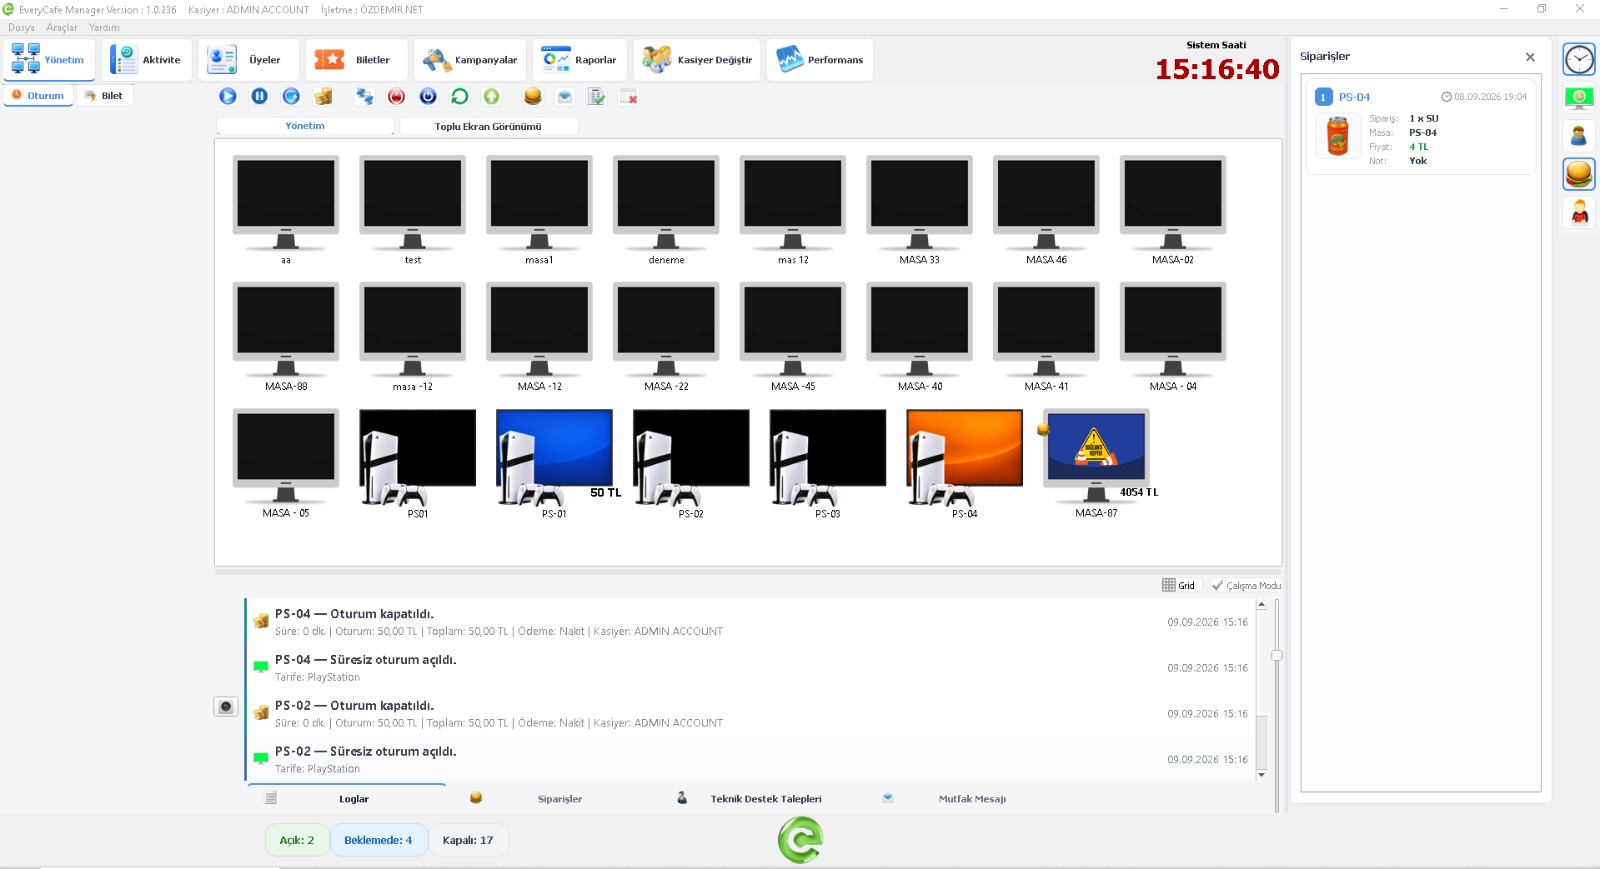Select the Beklemede: 4 status filter
Image resolution: width=1600 pixels, height=869 pixels.
378,840
